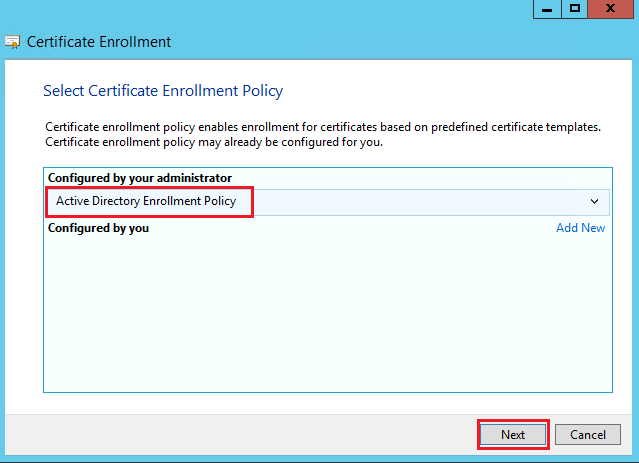Select Active Directory Enrollment Policy entry
639x463 pixels.
coord(146,201)
